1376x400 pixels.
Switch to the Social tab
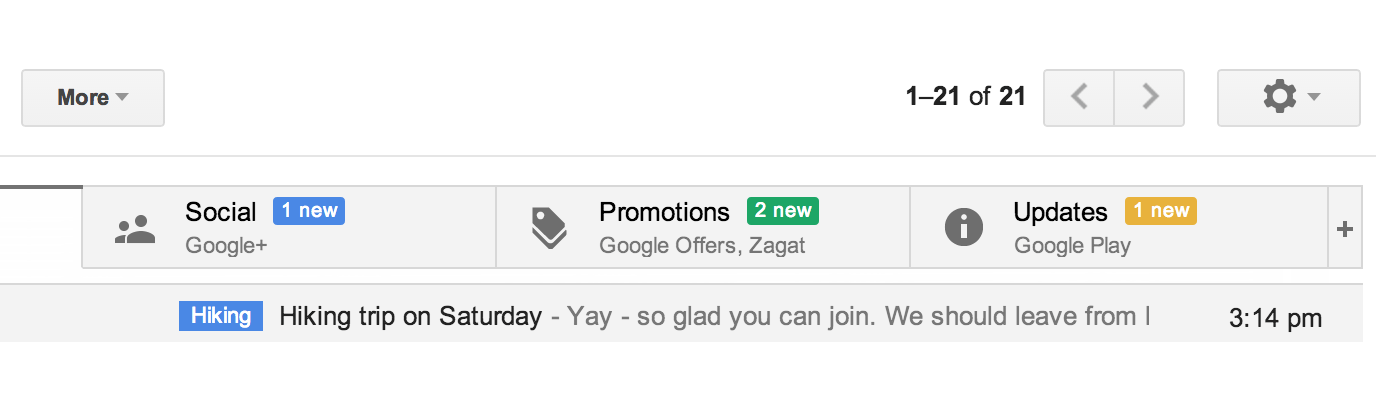(289, 228)
